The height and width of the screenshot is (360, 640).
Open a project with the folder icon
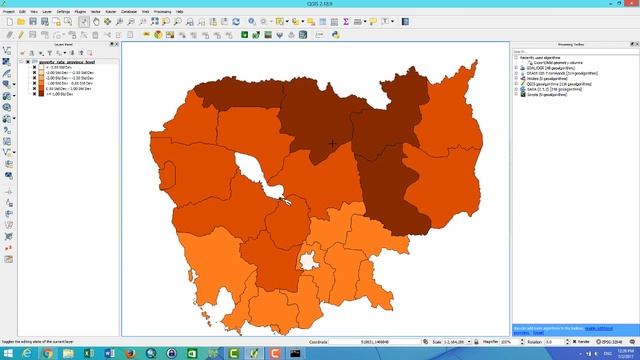pyautogui.click(x=21, y=22)
